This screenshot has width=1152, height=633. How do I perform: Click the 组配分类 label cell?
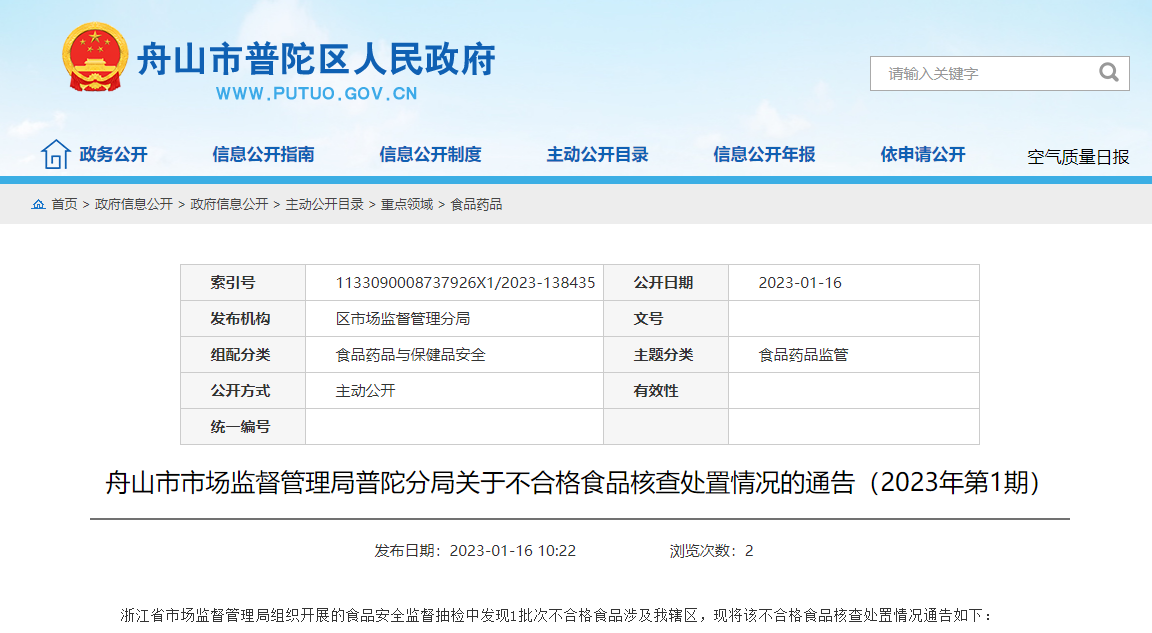coord(243,355)
